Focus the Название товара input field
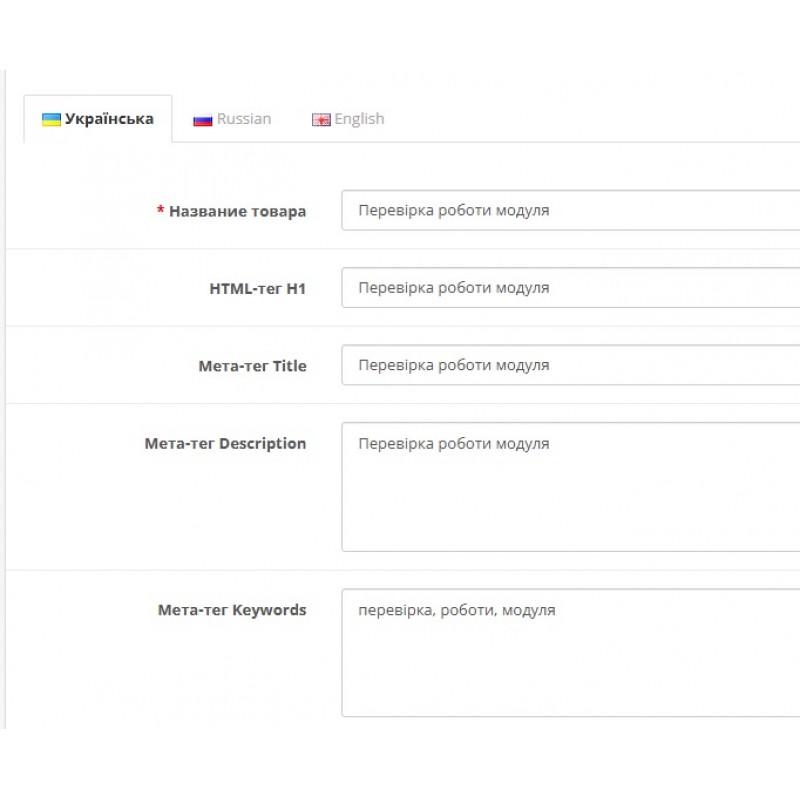800x800 pixels. [x=570, y=210]
